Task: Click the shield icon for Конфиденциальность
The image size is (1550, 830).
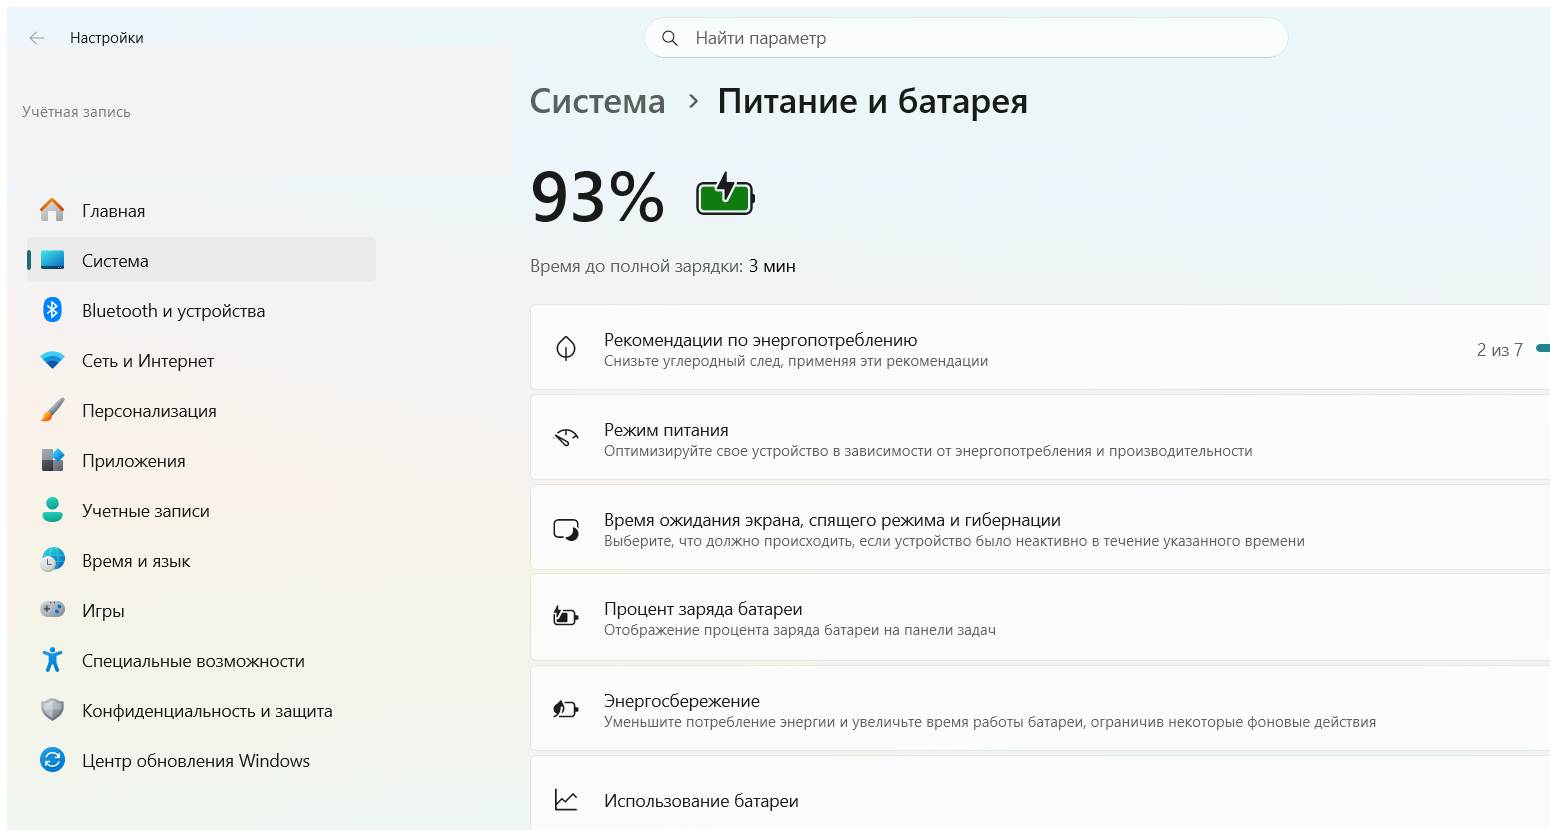Action: (x=52, y=710)
